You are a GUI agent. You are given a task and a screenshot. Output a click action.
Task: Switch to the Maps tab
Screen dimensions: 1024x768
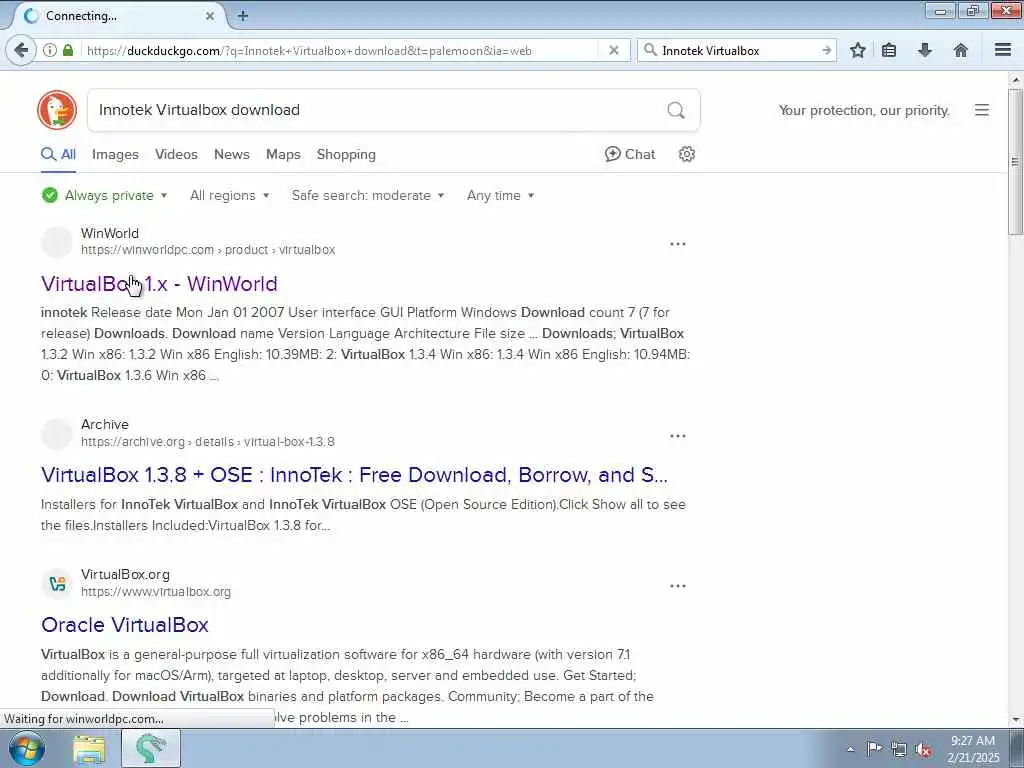click(x=283, y=155)
